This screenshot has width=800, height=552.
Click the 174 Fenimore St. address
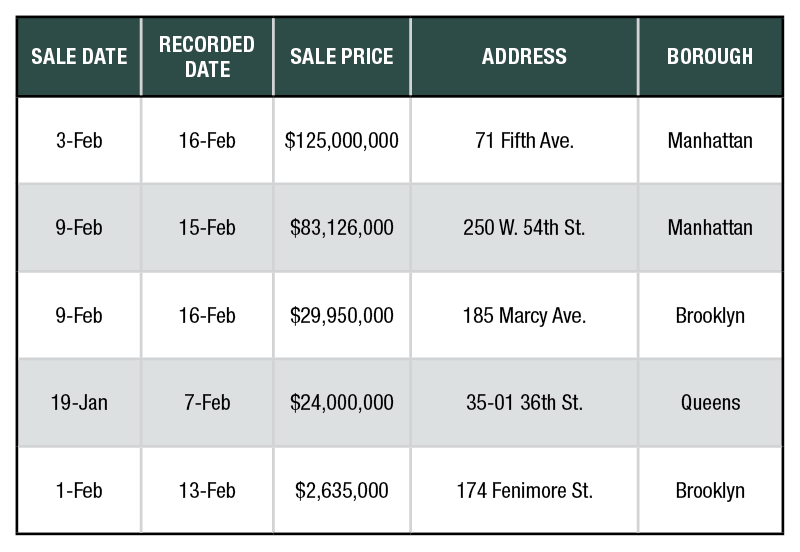coord(524,491)
